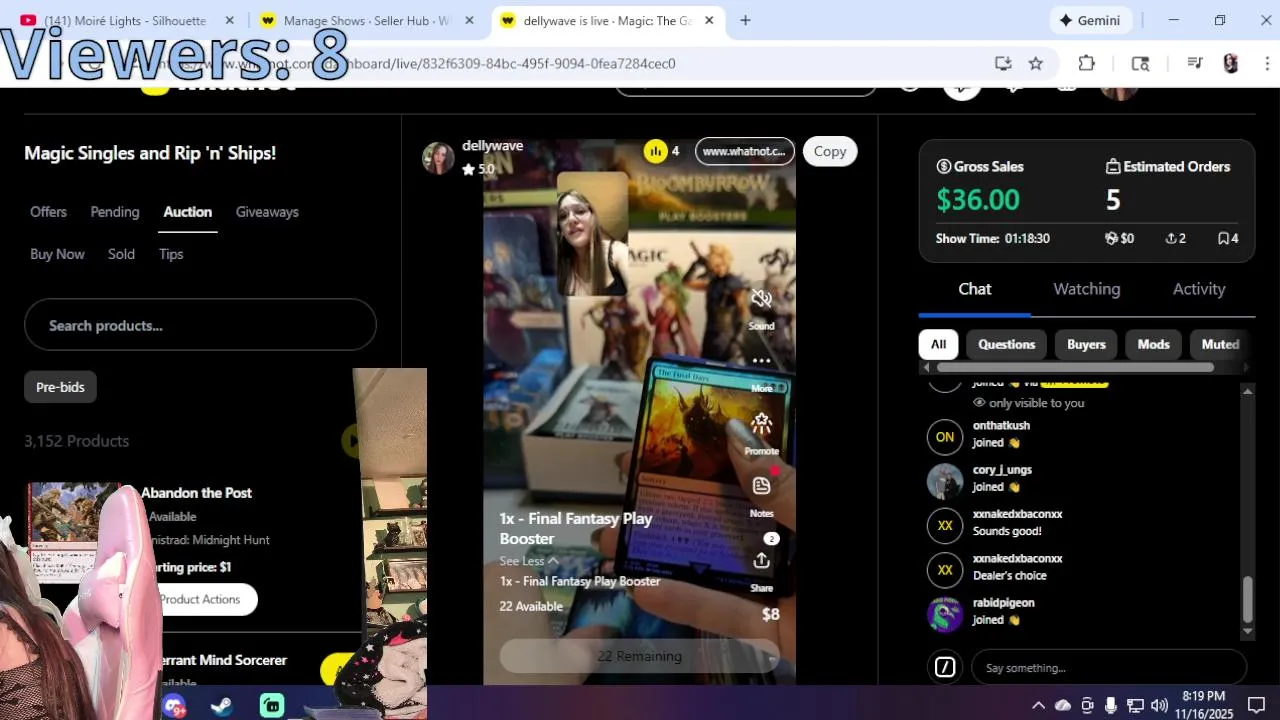Screen dimensions: 1280x720
Task: Unmute the stream with the Sound icon
Action: coord(761,299)
